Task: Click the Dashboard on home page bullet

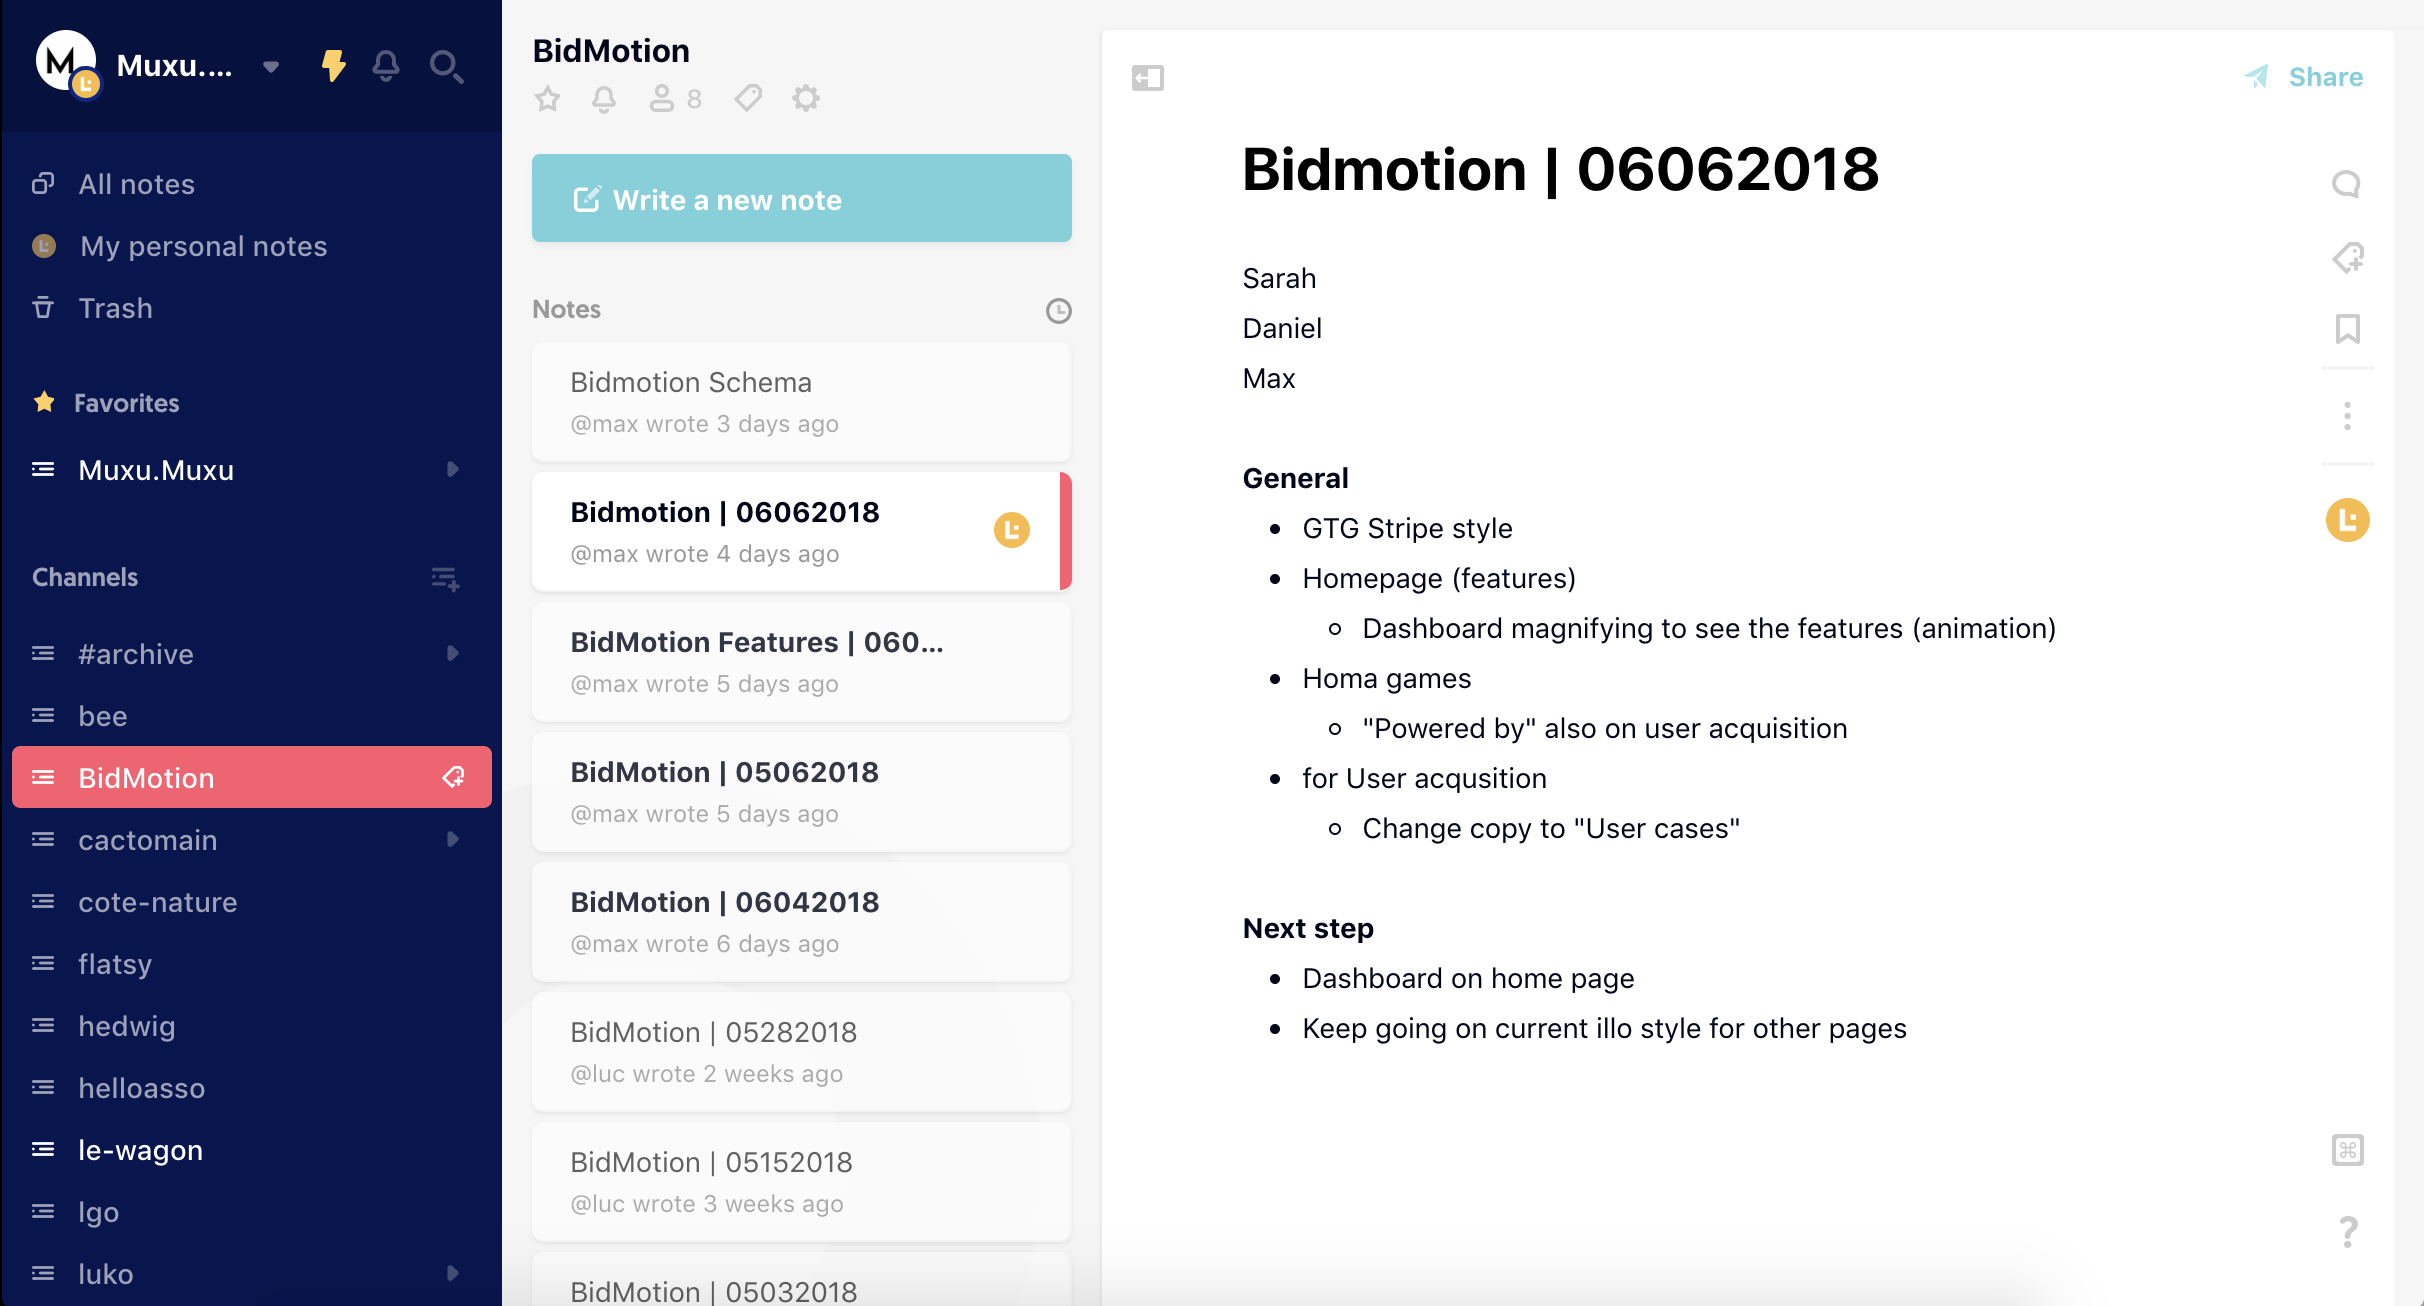Action: [1468, 978]
